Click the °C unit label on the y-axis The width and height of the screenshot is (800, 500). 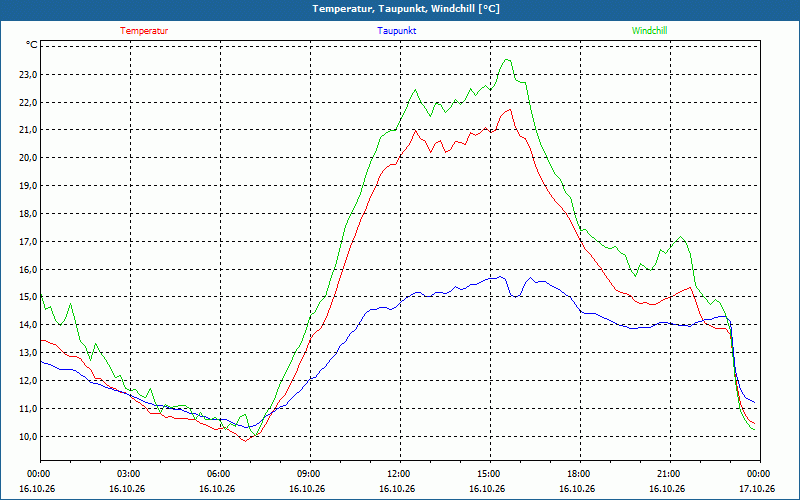click(32, 45)
